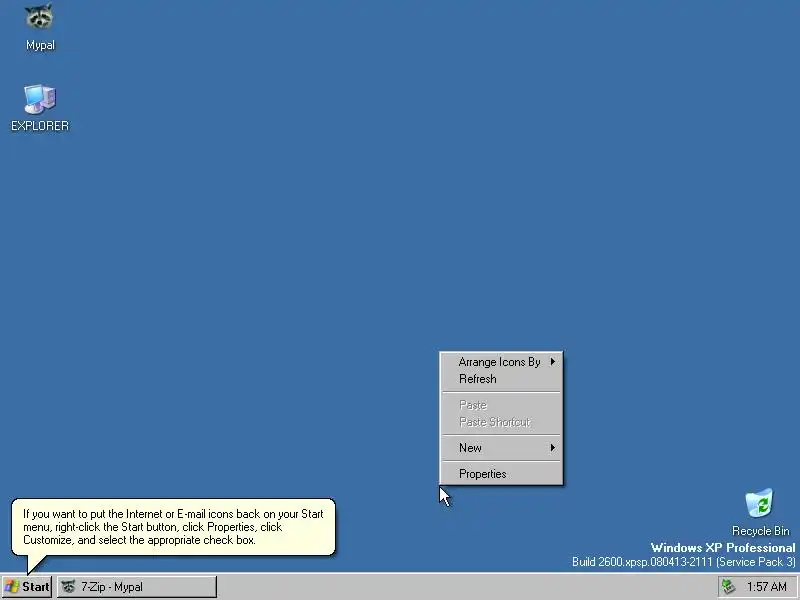The image size is (800, 600).
Task: Select the EXPLORER computer desktop icon
Action: (x=40, y=99)
